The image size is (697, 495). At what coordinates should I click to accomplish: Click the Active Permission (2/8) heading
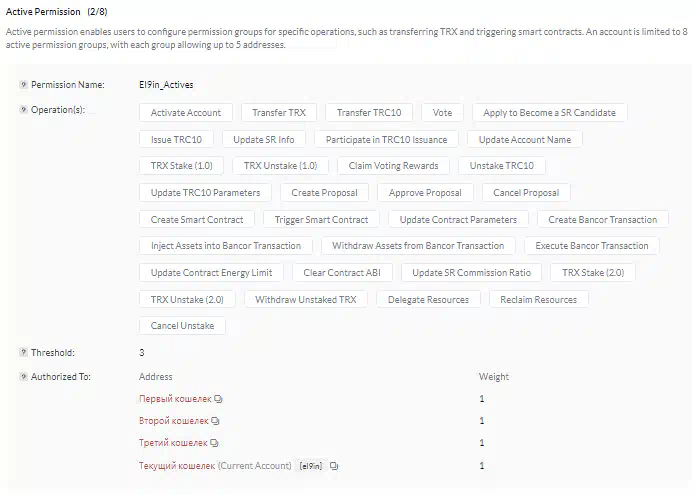point(56,12)
